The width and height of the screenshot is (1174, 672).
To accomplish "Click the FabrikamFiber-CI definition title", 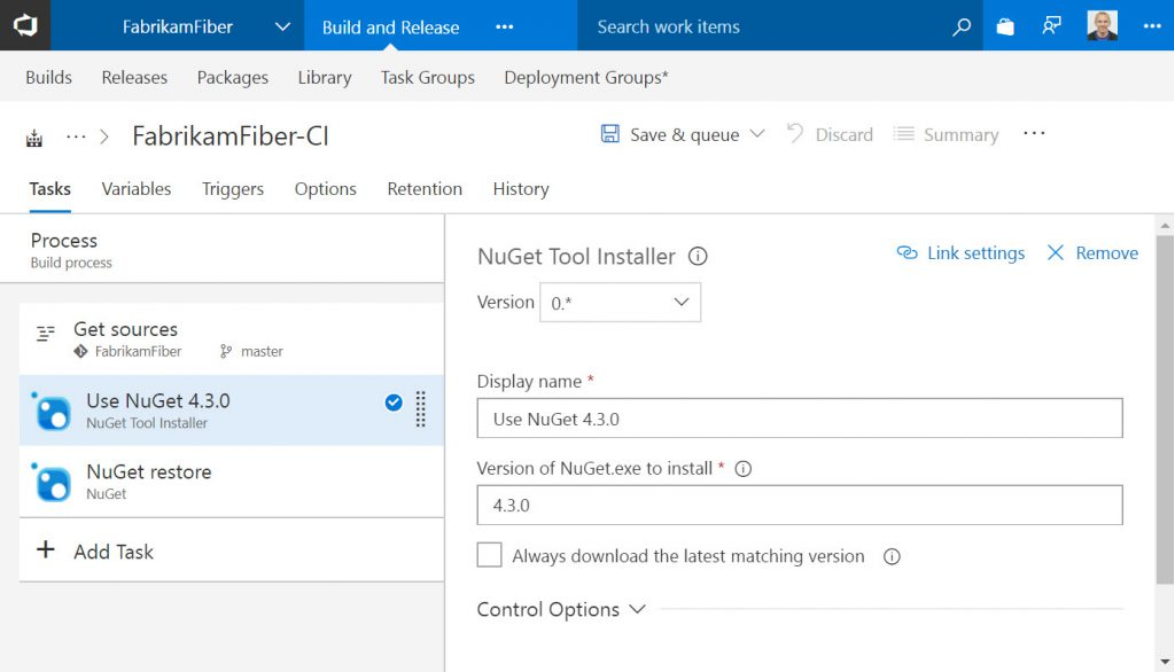I will pos(230,136).
